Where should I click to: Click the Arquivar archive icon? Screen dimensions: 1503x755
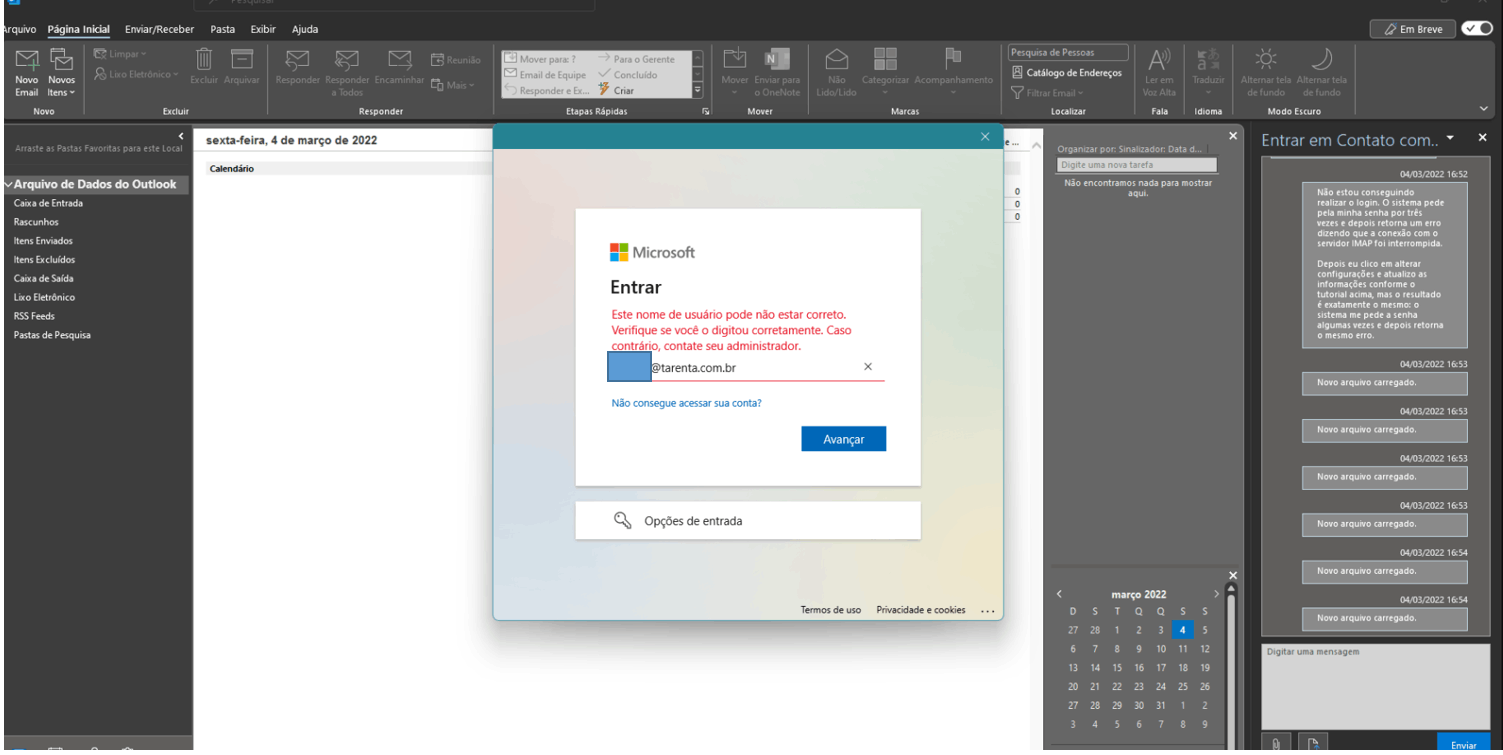(241, 60)
